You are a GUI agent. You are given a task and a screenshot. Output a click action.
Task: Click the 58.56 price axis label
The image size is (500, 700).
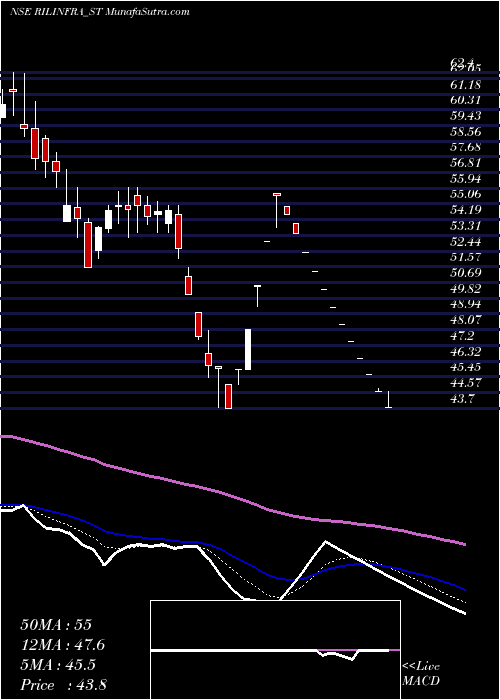[x=466, y=132]
